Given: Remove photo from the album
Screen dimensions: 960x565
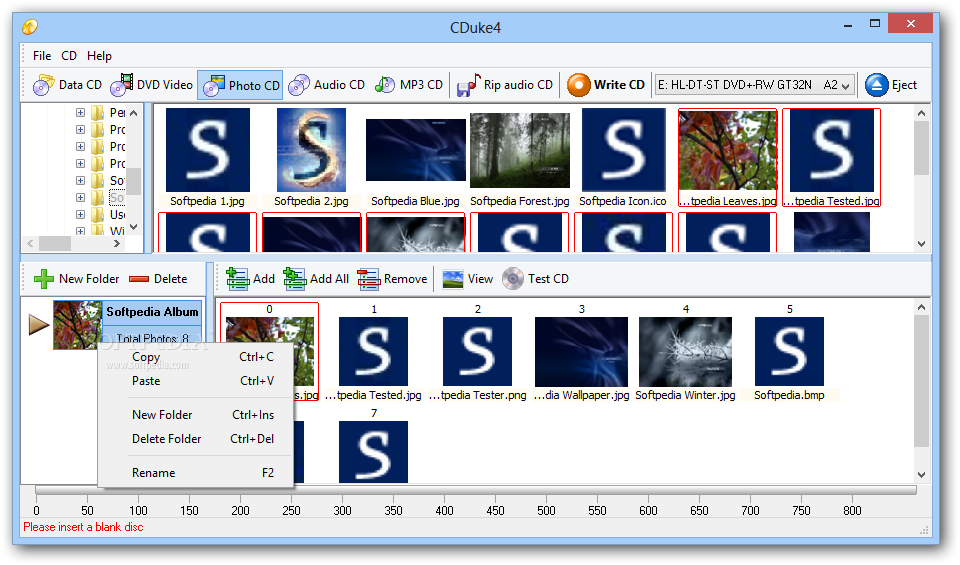Looking at the screenshot, I should point(392,279).
